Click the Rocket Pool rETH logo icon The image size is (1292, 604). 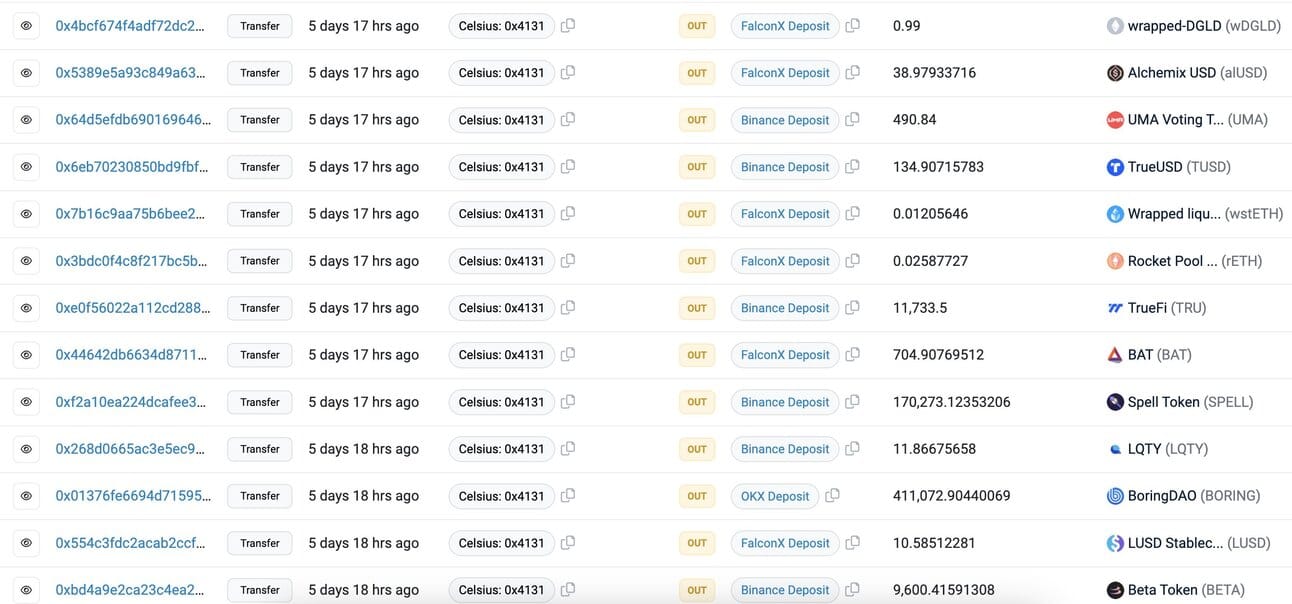1115,261
